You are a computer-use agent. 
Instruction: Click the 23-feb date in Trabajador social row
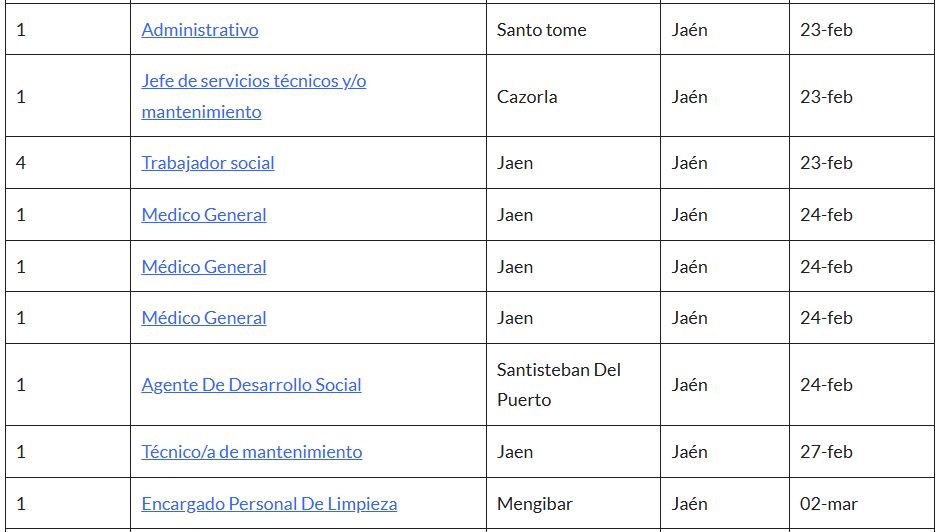(826, 163)
